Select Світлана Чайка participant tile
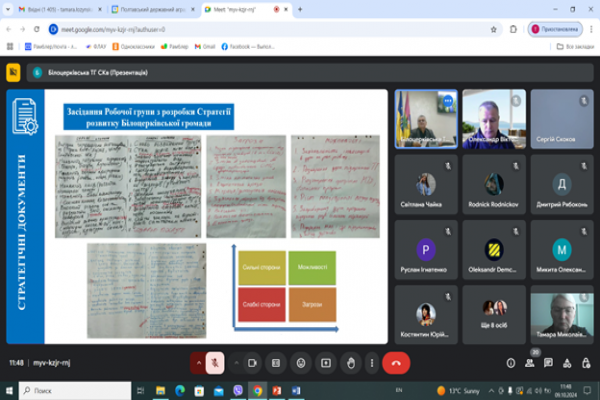Image resolution: width=600 pixels, height=400 pixels. [426, 184]
